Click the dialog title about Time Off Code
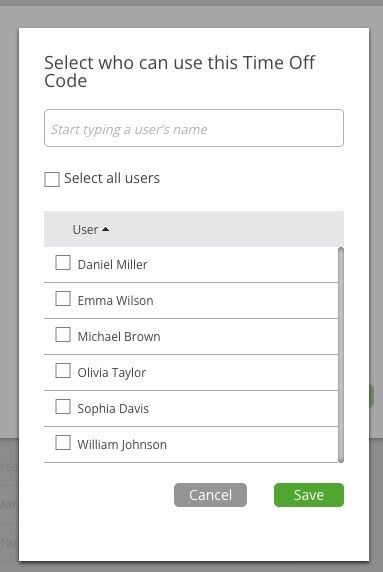Screen dimensions: 383x572 pyautogui.click(x=179, y=72)
